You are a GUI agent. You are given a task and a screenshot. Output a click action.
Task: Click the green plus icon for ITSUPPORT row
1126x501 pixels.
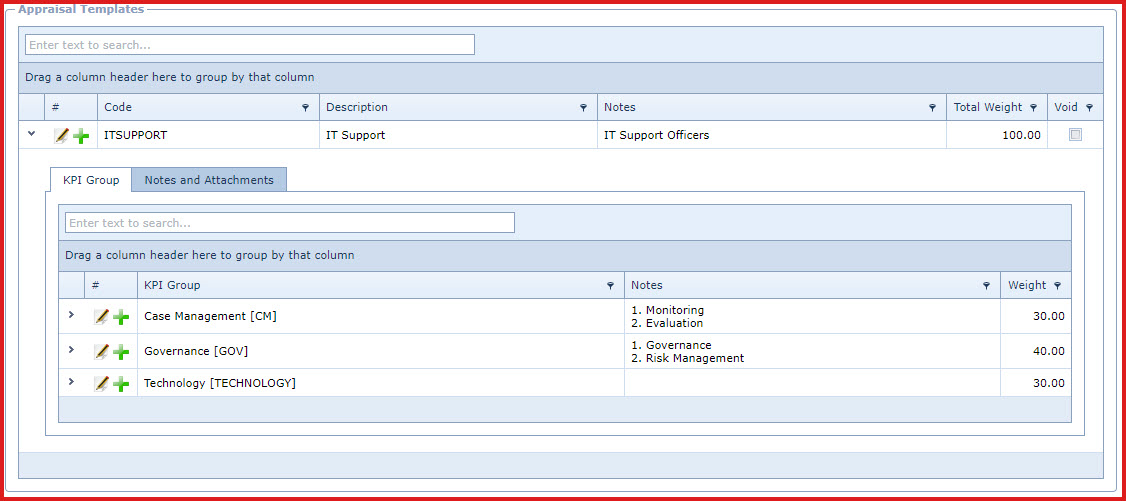click(x=81, y=135)
